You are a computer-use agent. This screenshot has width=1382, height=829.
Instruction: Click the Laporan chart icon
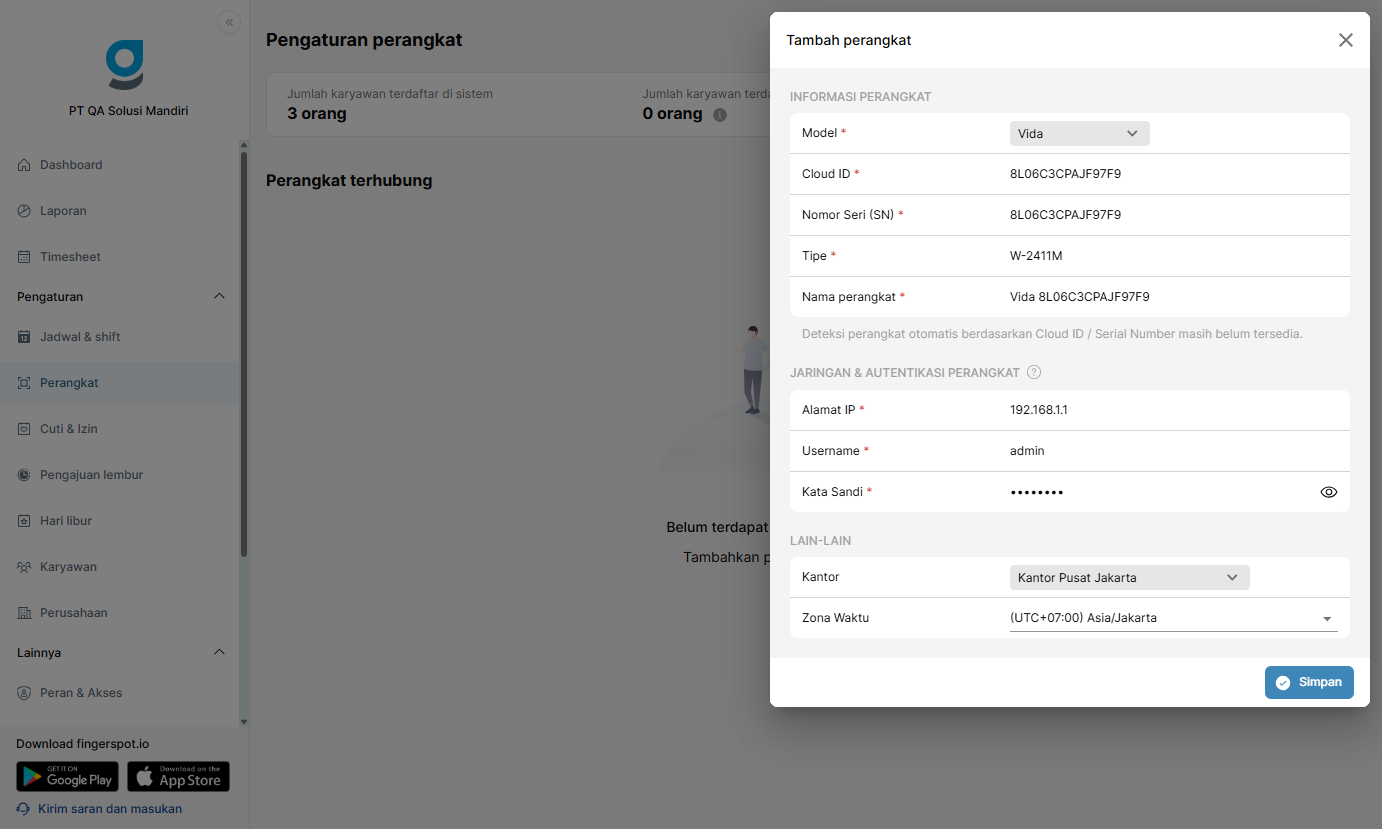pyautogui.click(x=24, y=211)
